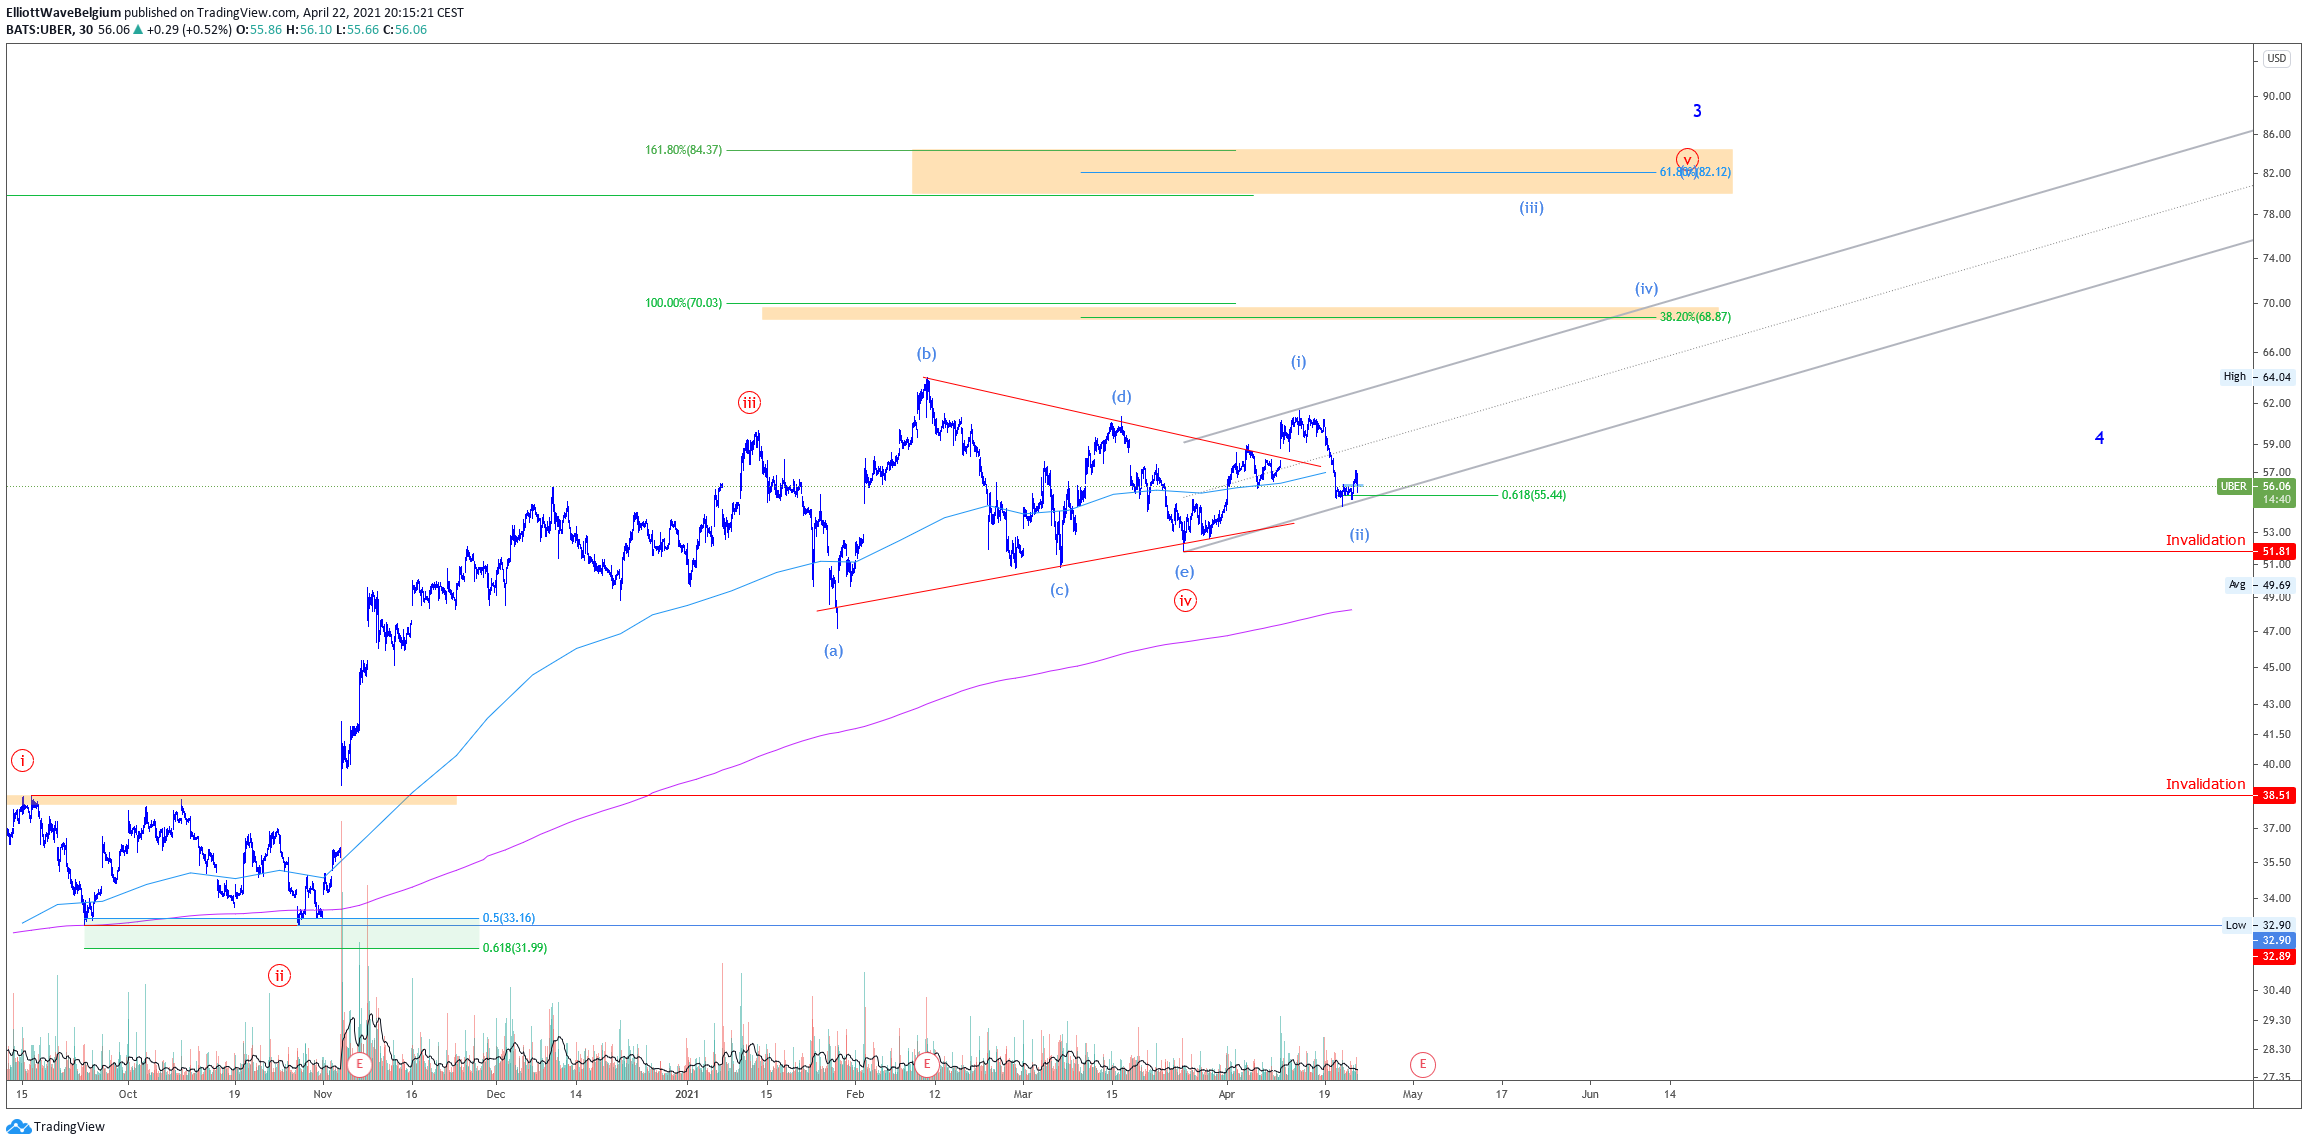Click the USD currency label

point(2277,59)
